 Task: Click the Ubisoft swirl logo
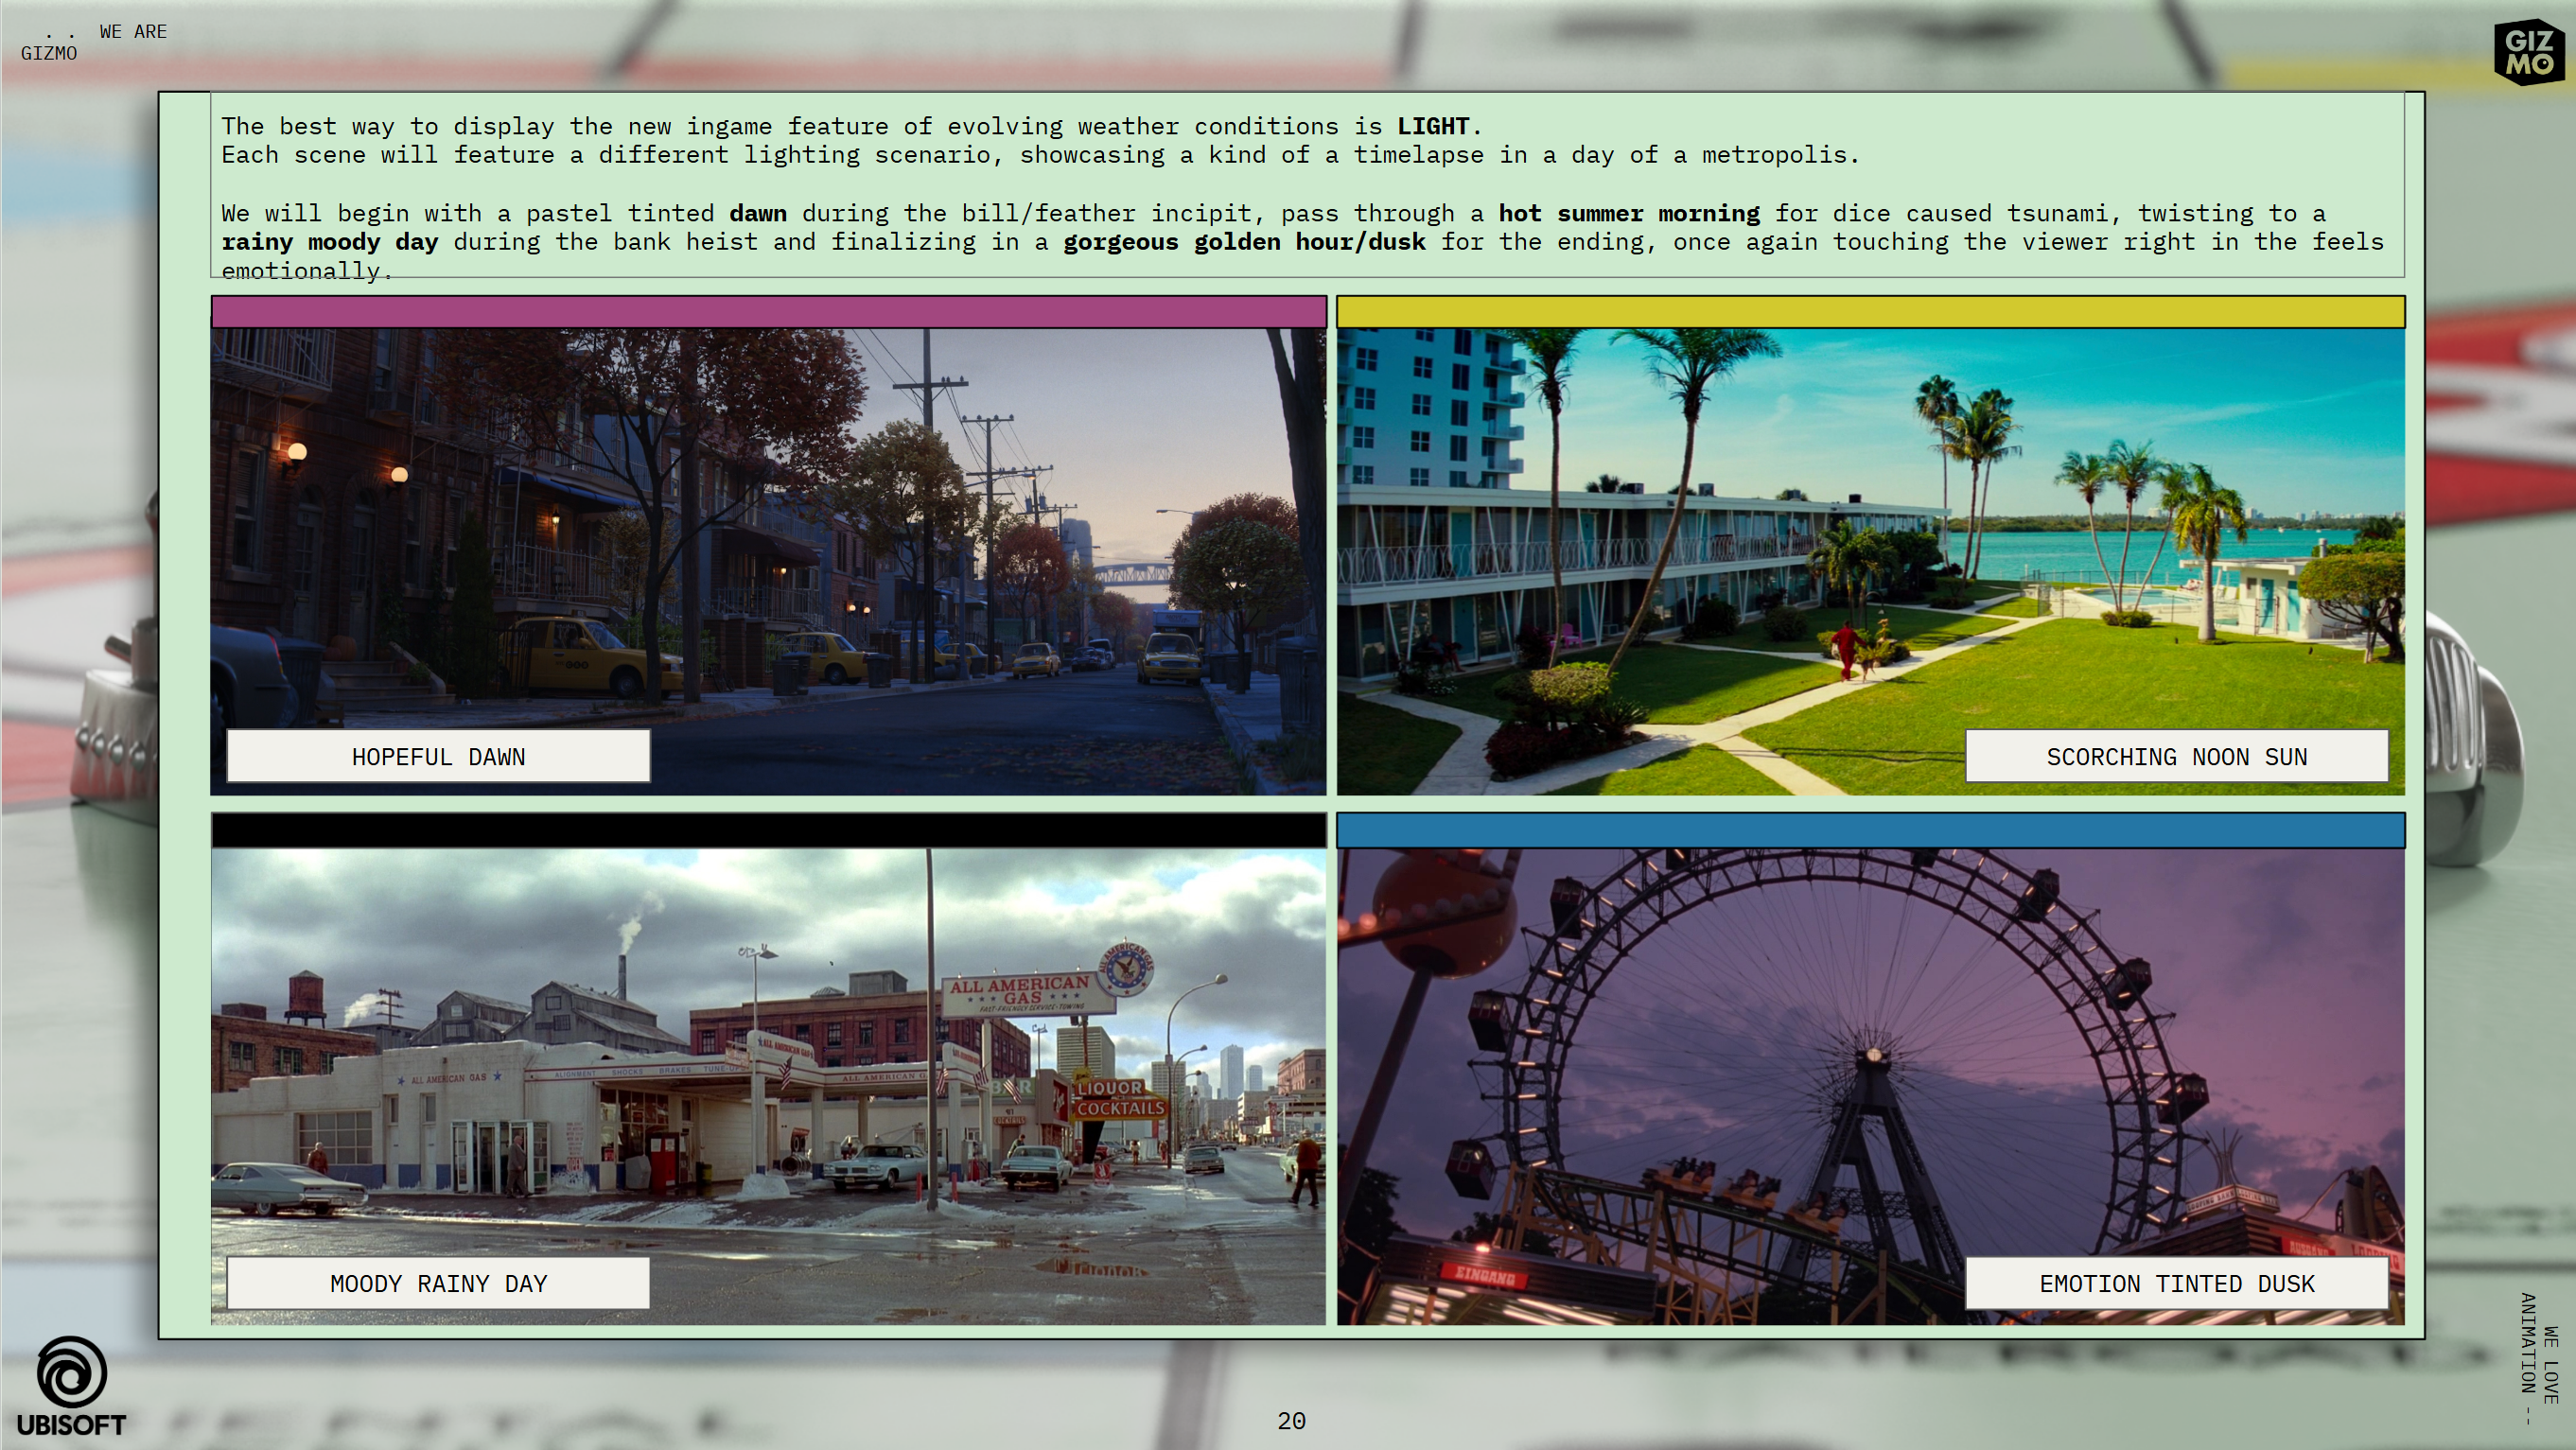coord(71,1372)
